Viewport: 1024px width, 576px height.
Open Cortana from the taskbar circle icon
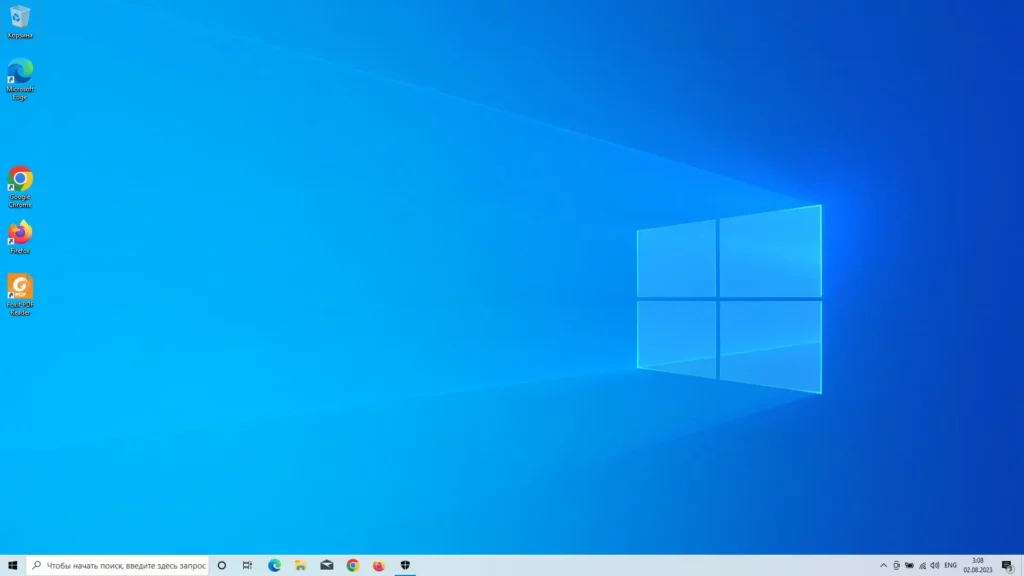point(222,565)
